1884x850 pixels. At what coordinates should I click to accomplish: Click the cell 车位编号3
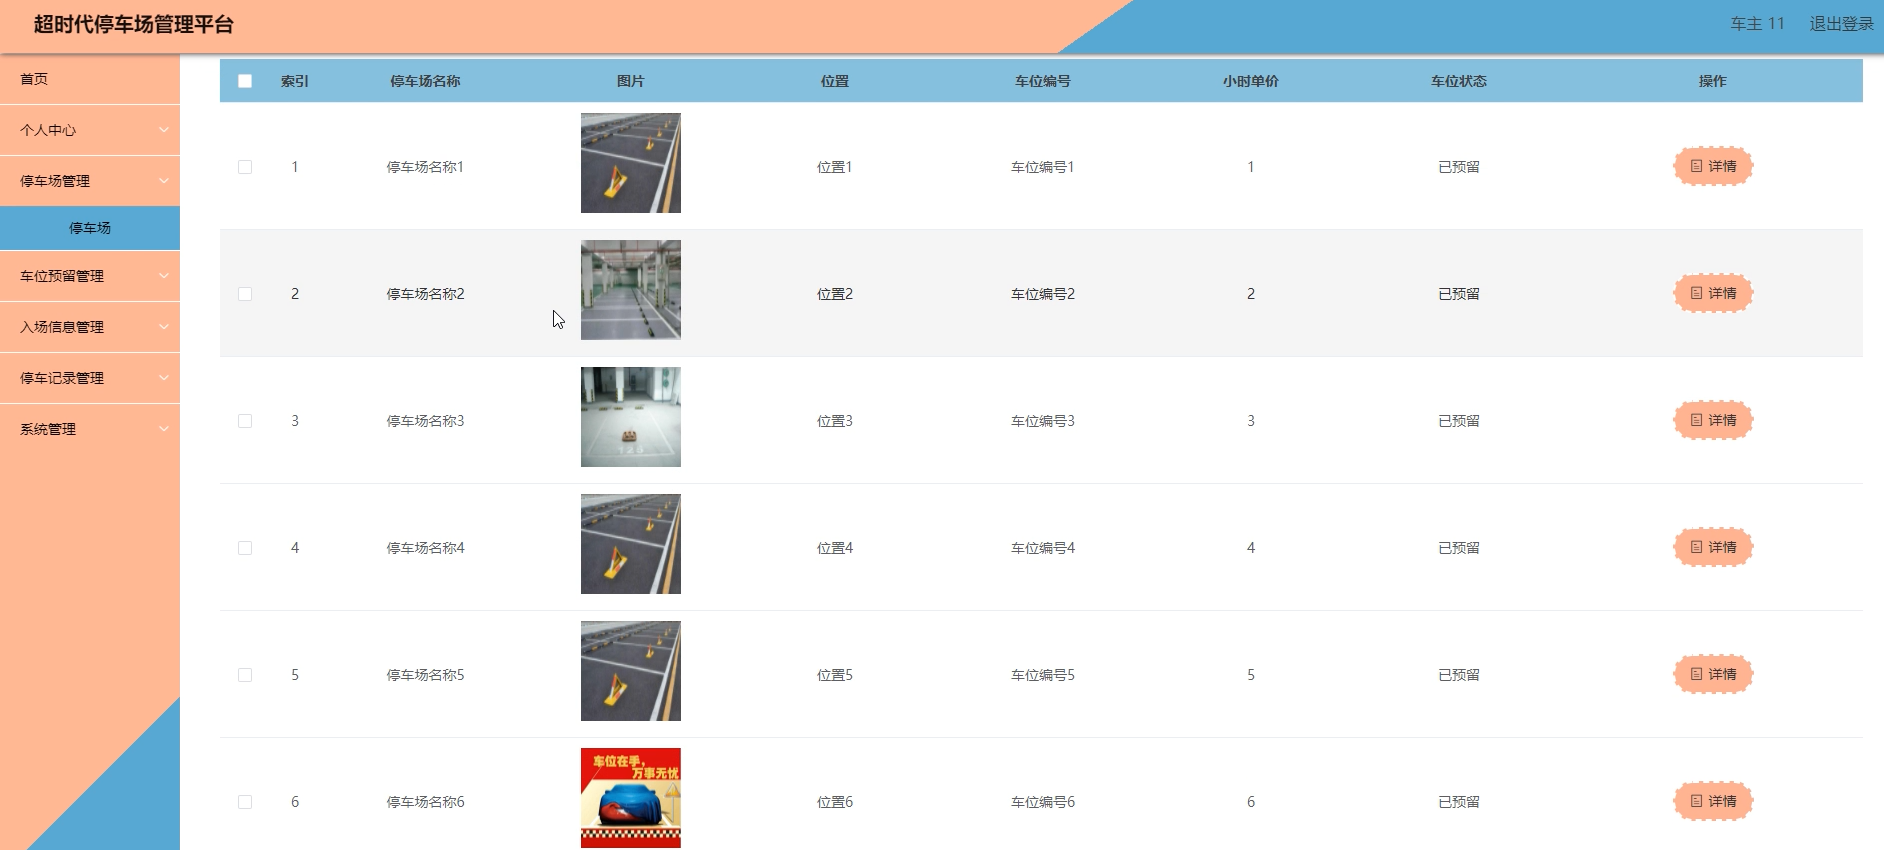pos(1043,421)
